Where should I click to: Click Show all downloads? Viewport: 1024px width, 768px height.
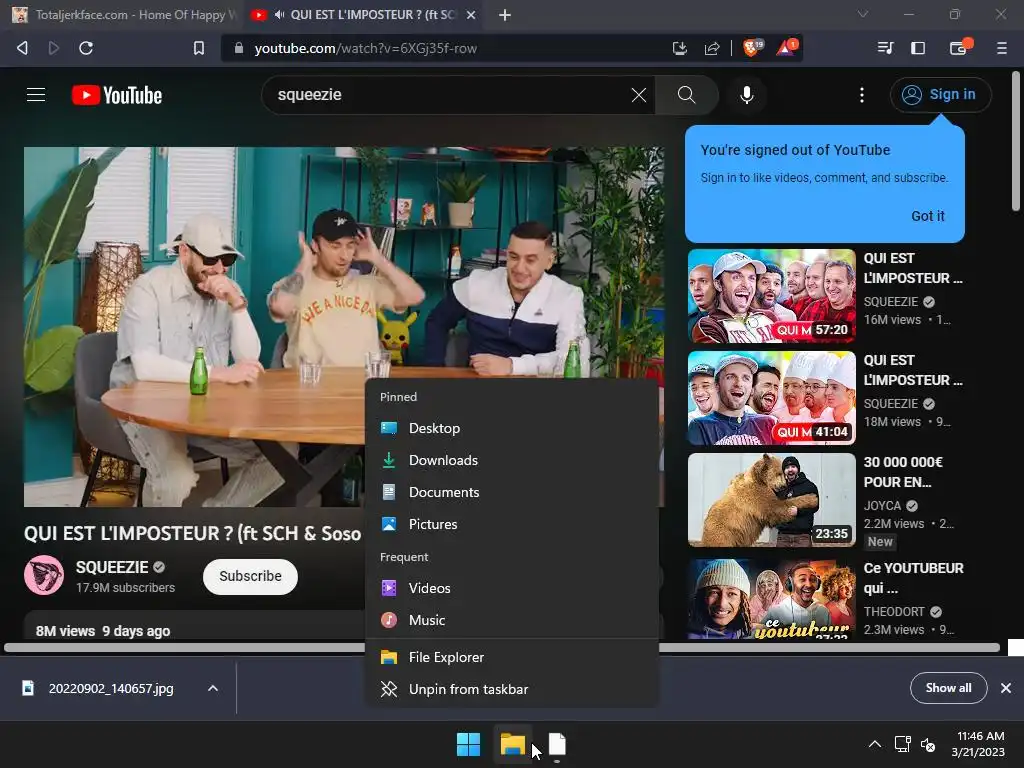tap(948, 688)
